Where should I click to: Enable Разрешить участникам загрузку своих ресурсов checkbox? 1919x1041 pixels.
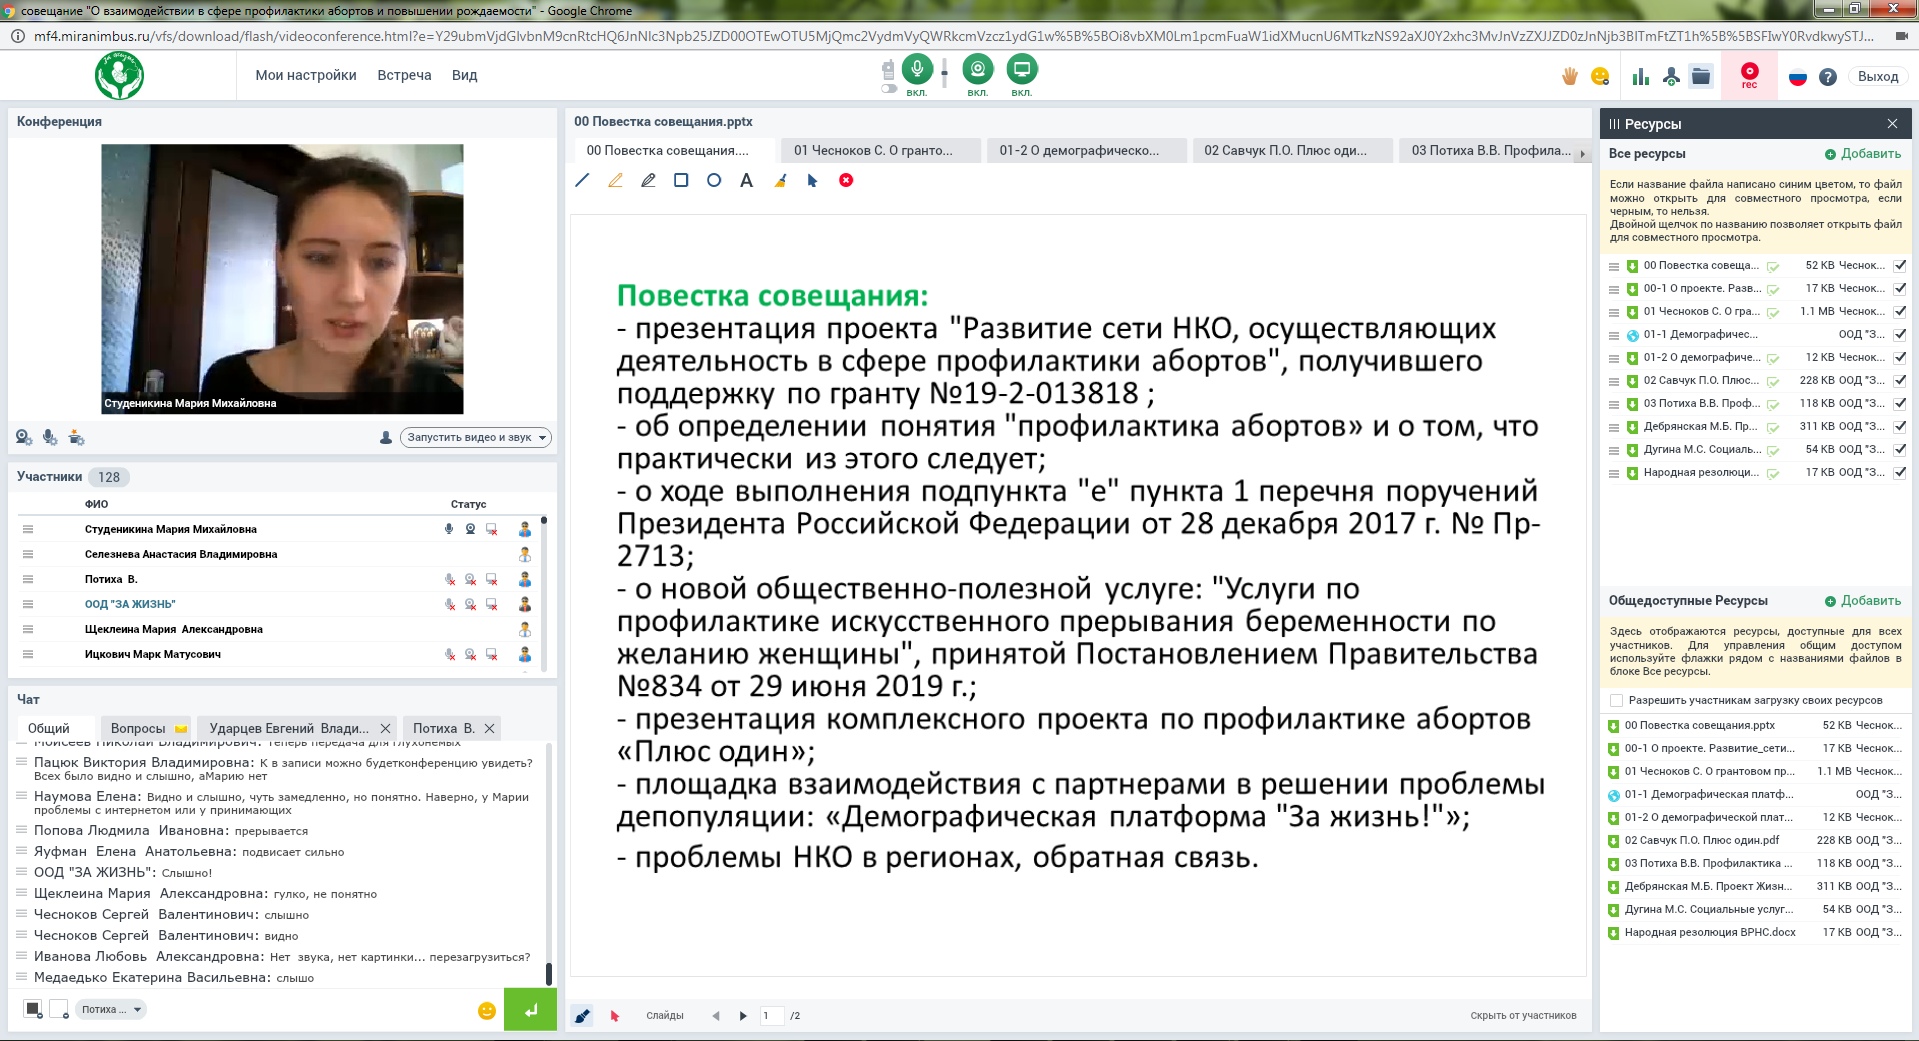1616,700
